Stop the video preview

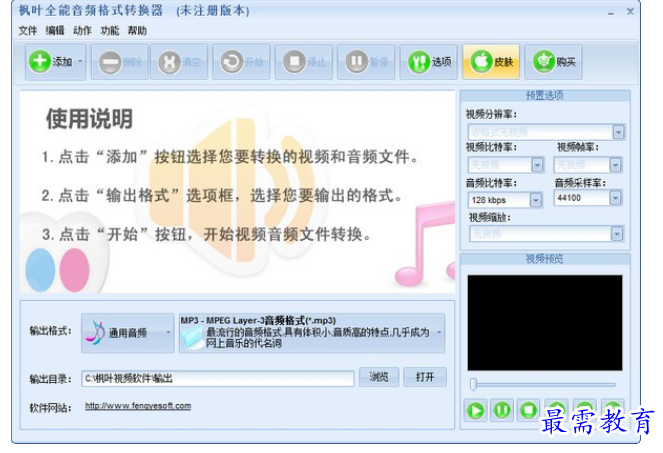tap(529, 410)
